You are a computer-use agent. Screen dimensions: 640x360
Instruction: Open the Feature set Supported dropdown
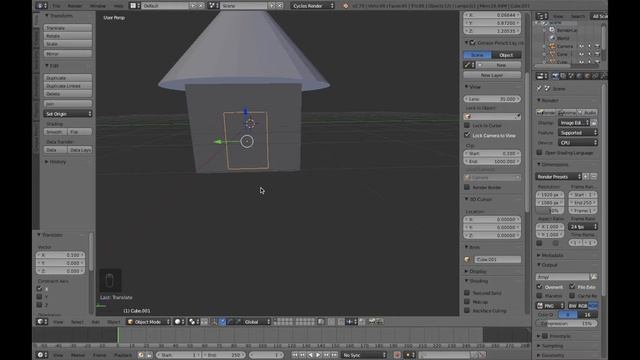pyautogui.click(x=578, y=133)
